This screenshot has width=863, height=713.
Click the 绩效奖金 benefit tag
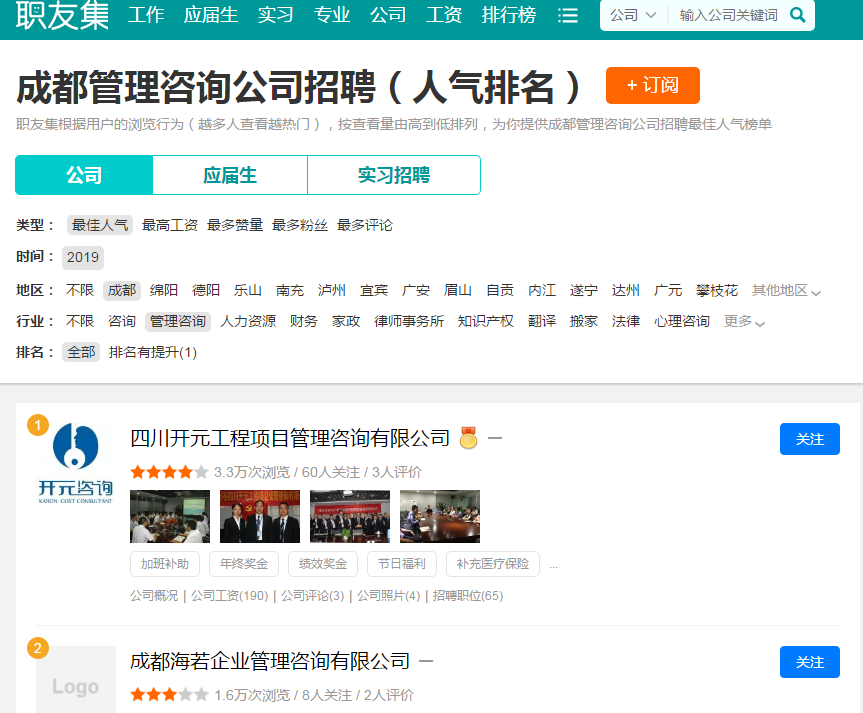tap(323, 564)
